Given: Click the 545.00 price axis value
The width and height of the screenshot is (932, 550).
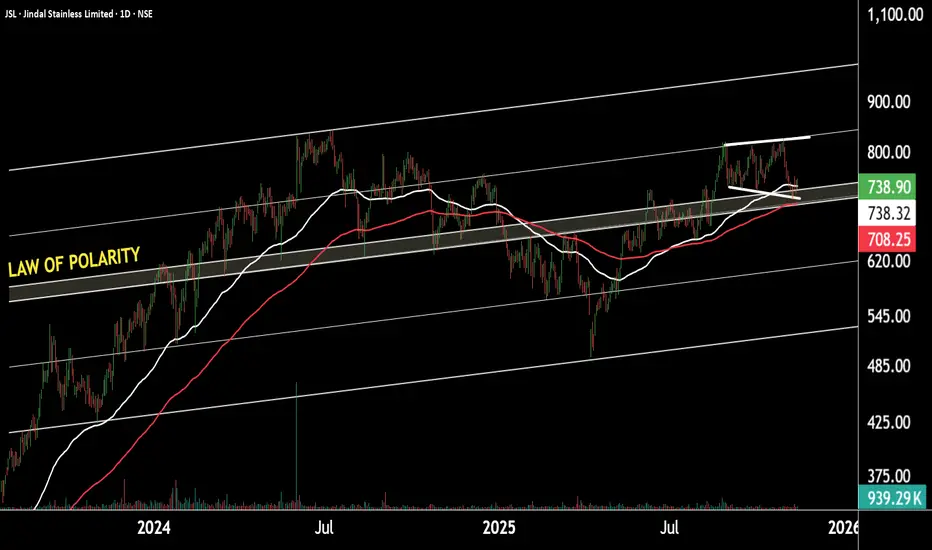Looking at the screenshot, I should pyautogui.click(x=889, y=316).
